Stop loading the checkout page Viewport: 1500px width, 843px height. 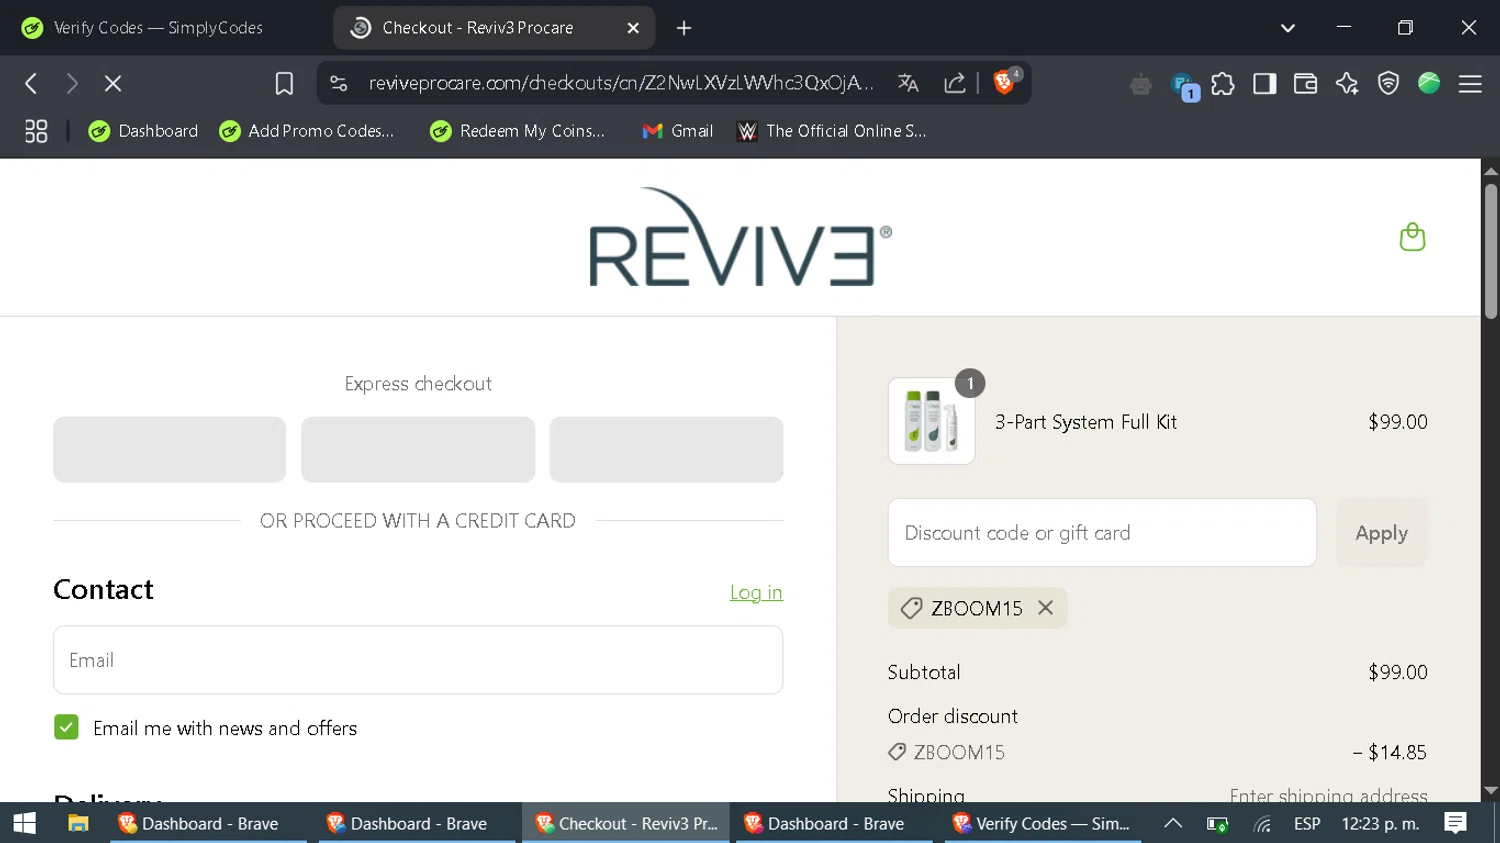[x=113, y=84]
